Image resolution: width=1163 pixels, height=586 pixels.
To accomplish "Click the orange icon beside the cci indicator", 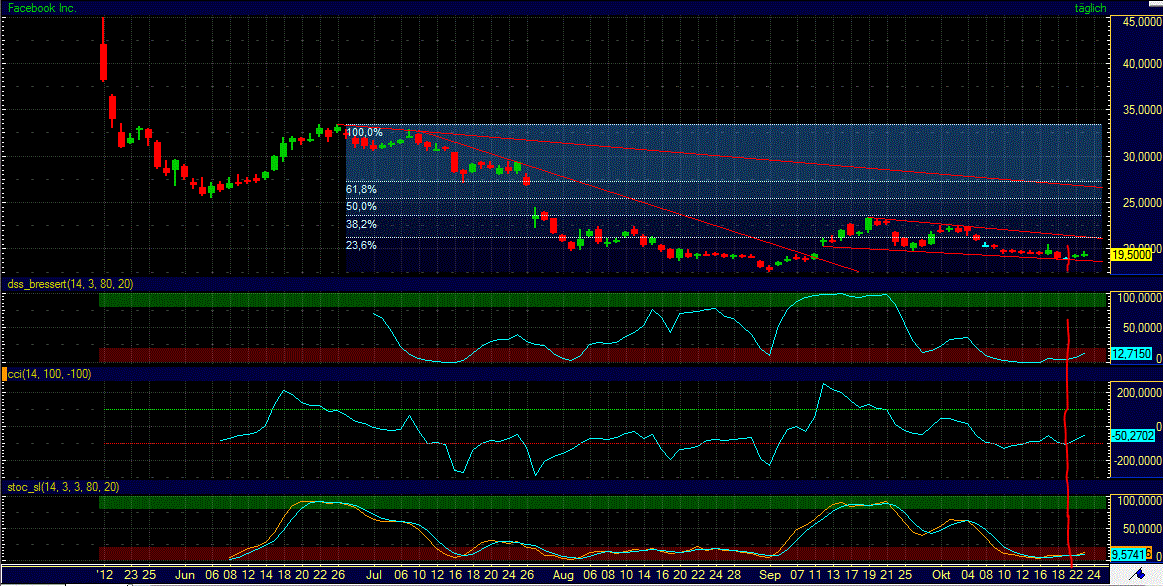I will pos(5,375).
